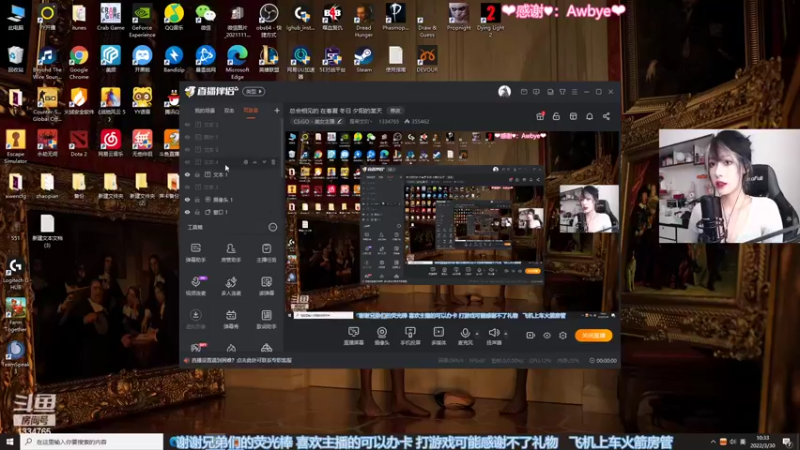
Task: Expand microphone options arrow
Action: coord(477,334)
